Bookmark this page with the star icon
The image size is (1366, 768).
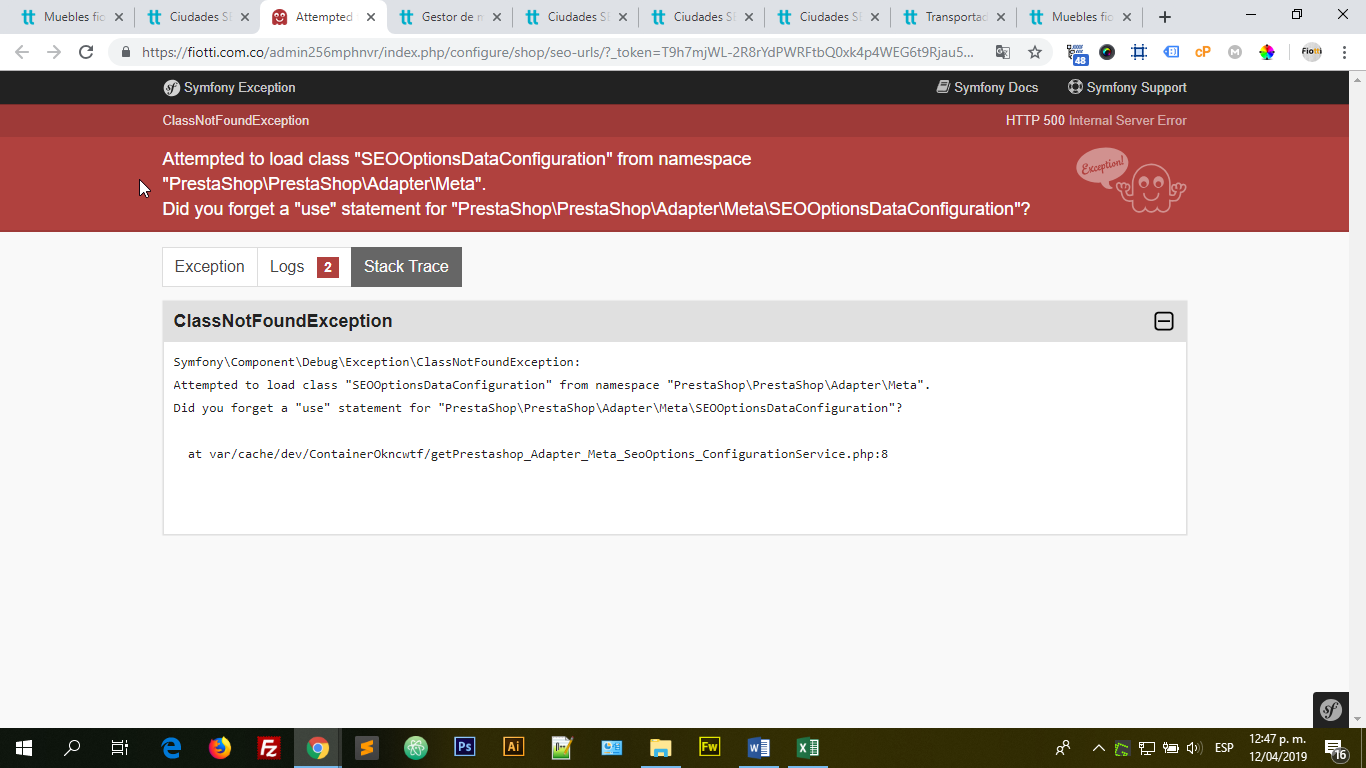tap(1035, 52)
